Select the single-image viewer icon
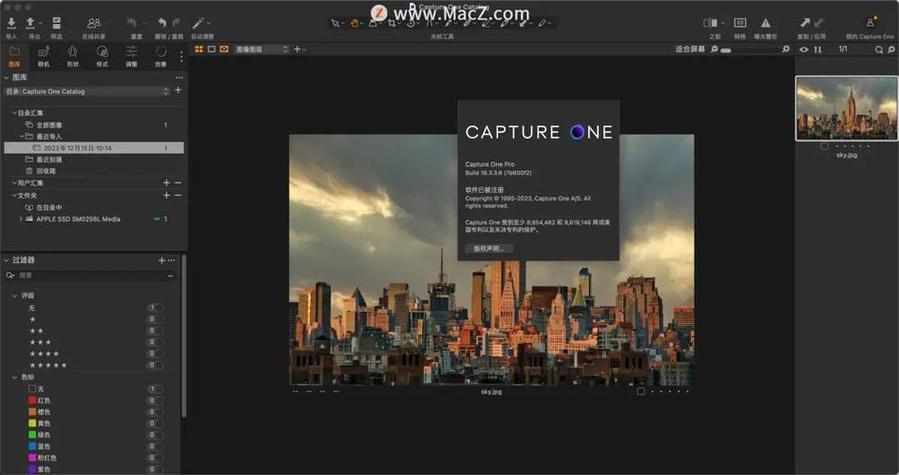Viewport: 899px width, 475px height. (212, 49)
